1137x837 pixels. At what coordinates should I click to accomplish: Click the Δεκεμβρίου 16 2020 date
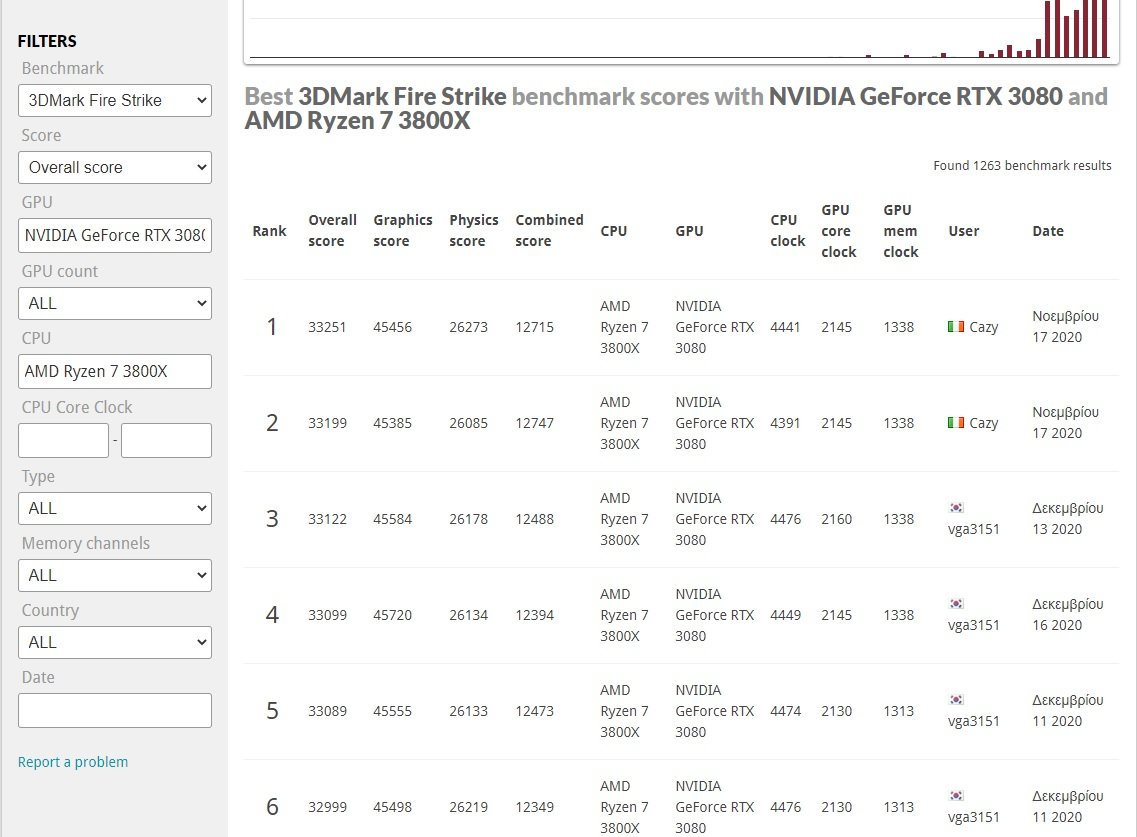[x=1067, y=614]
